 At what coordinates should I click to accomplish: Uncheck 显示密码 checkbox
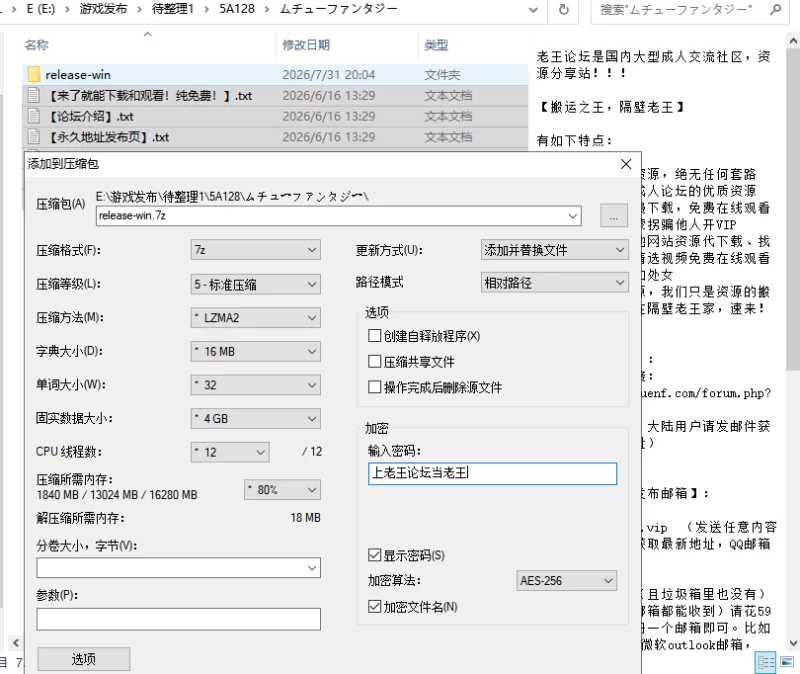374,555
